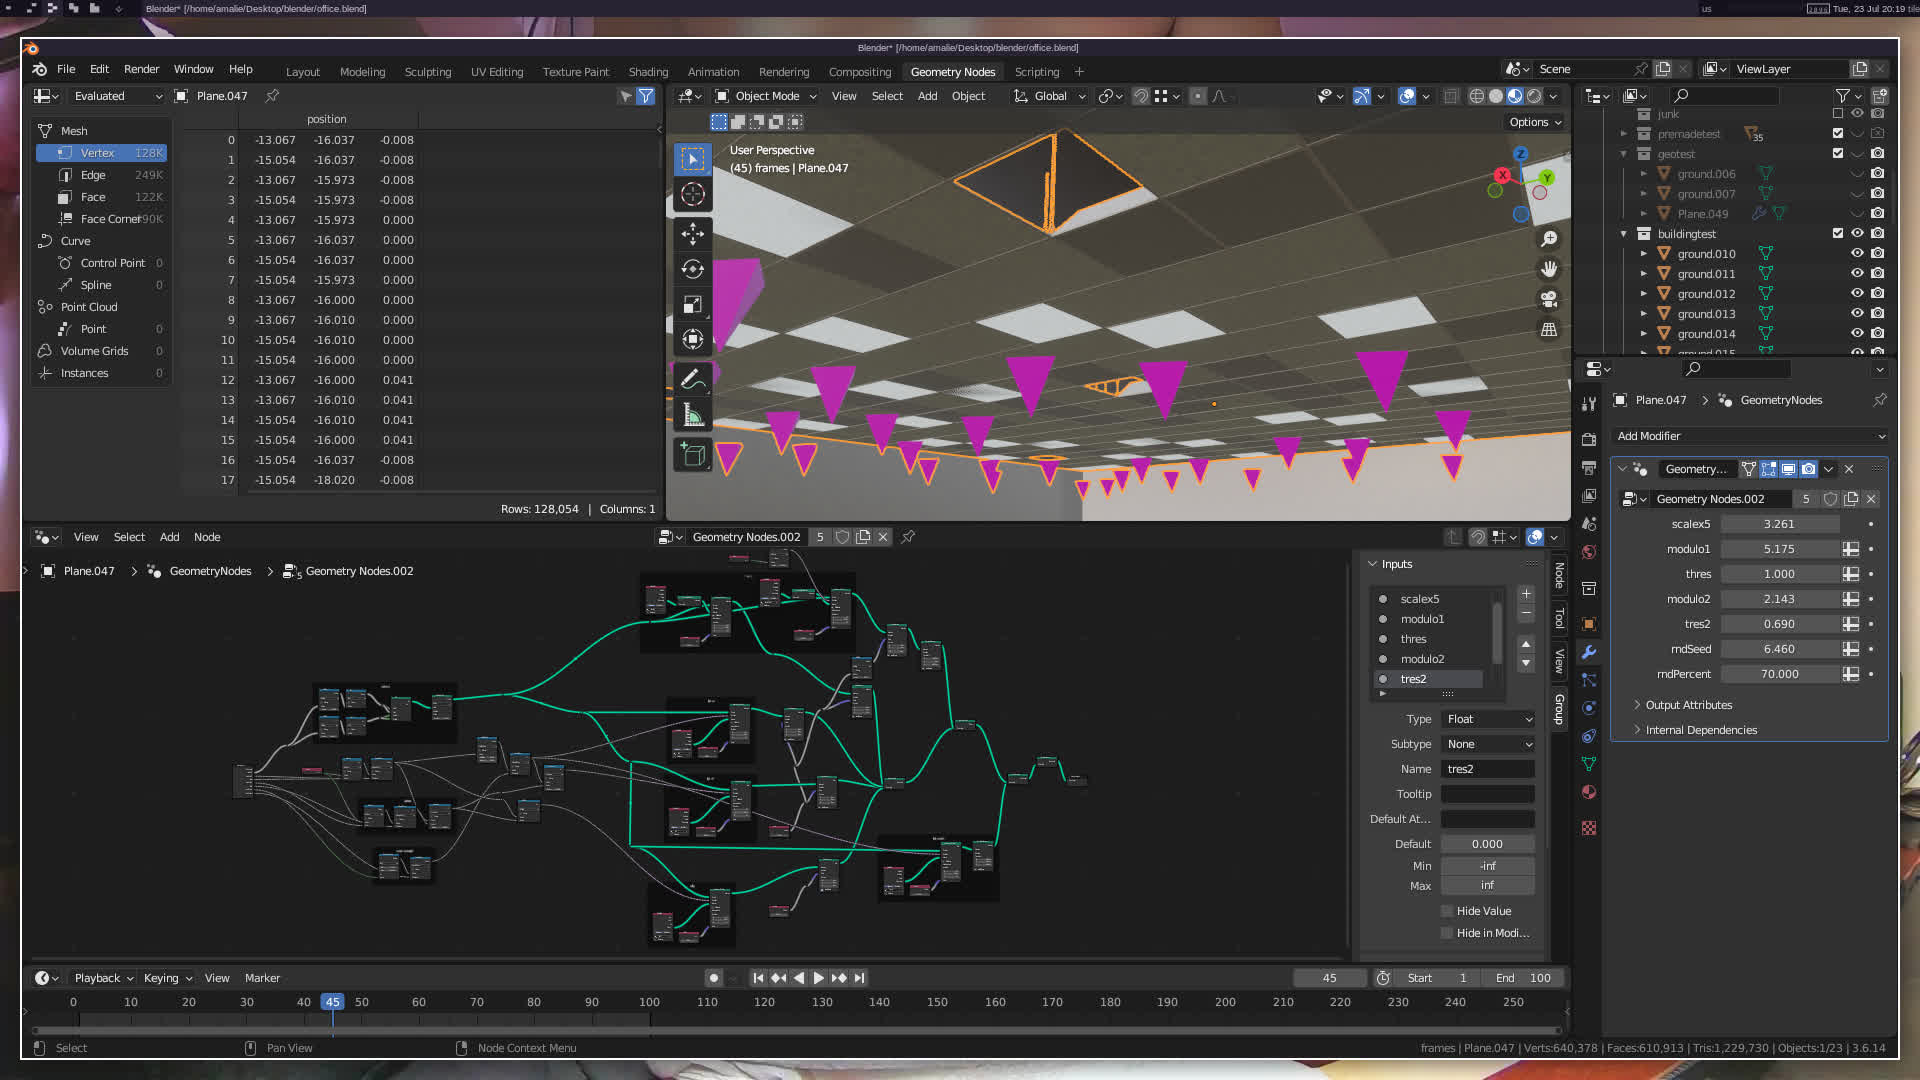Click the Add Cube tool icon

pos(692,455)
